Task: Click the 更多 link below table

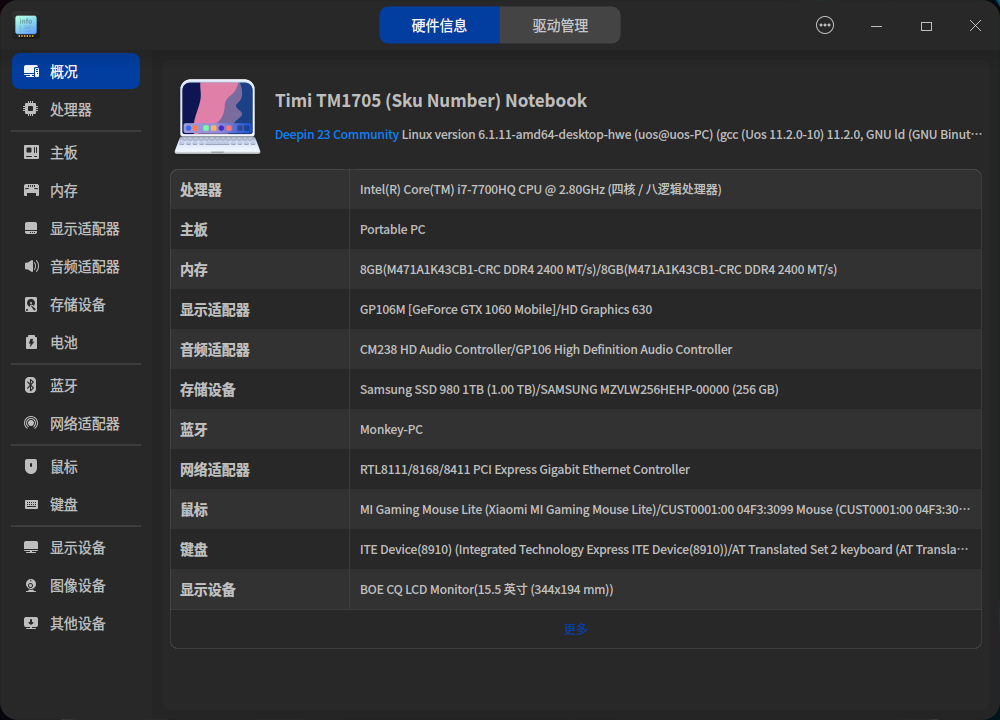Action: click(575, 629)
